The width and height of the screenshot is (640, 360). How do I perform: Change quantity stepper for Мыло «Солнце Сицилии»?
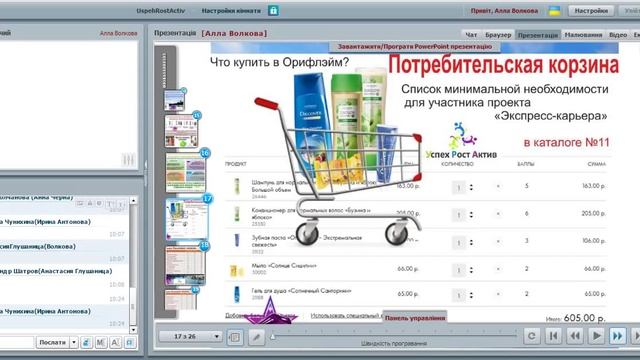pos(471,270)
